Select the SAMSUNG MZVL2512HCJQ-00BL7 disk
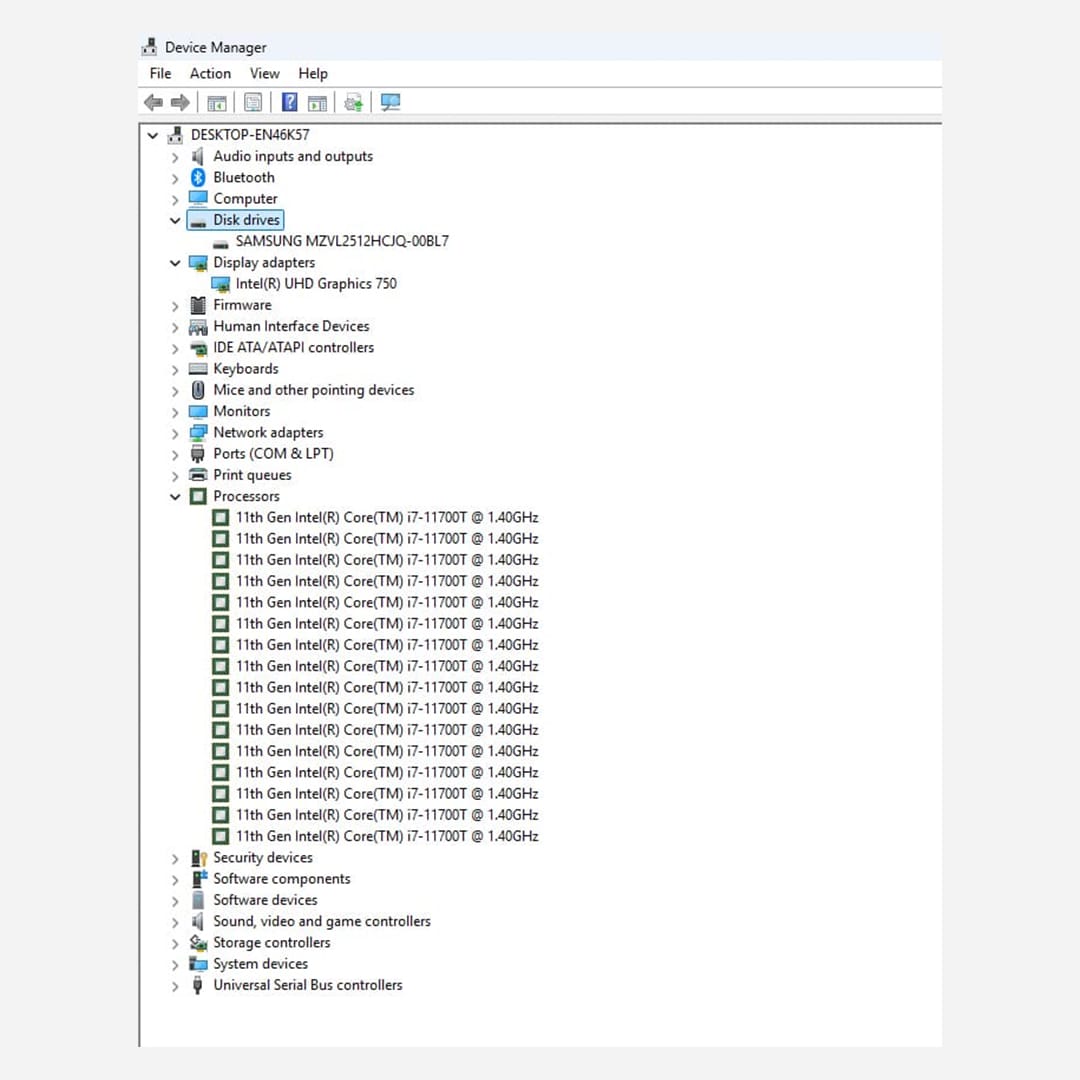Screen dimensions: 1080x1080 coord(342,241)
